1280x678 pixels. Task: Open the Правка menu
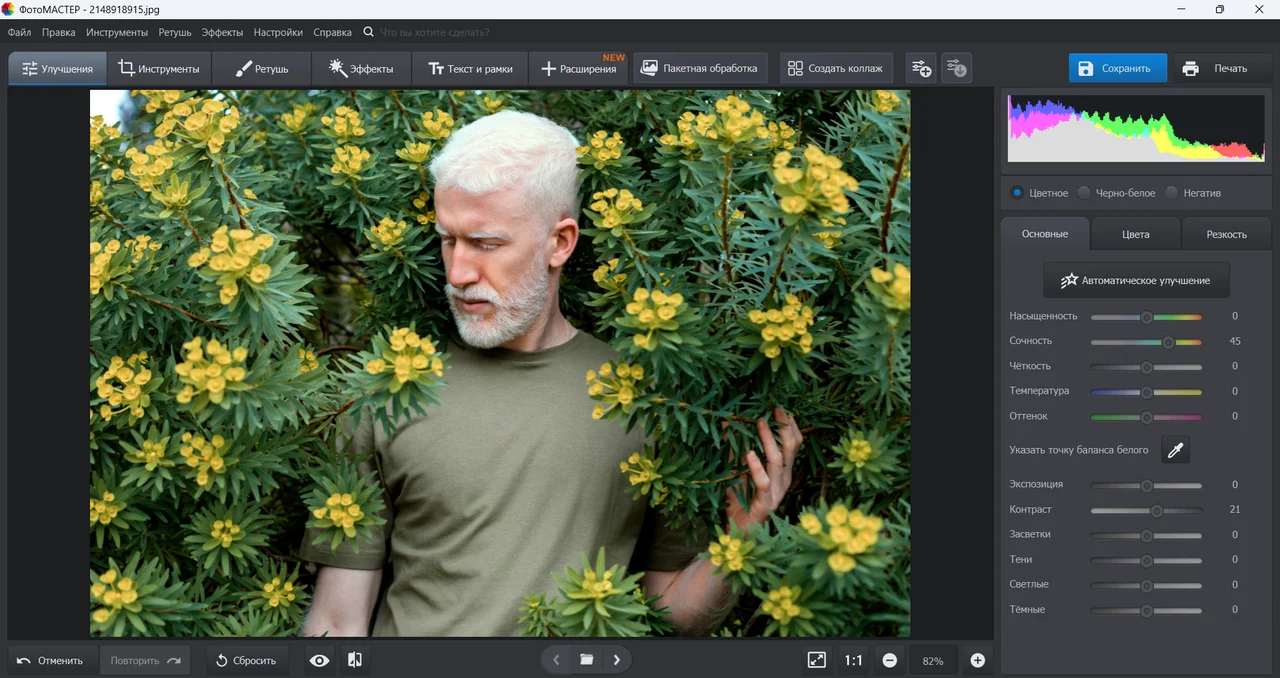(x=59, y=32)
